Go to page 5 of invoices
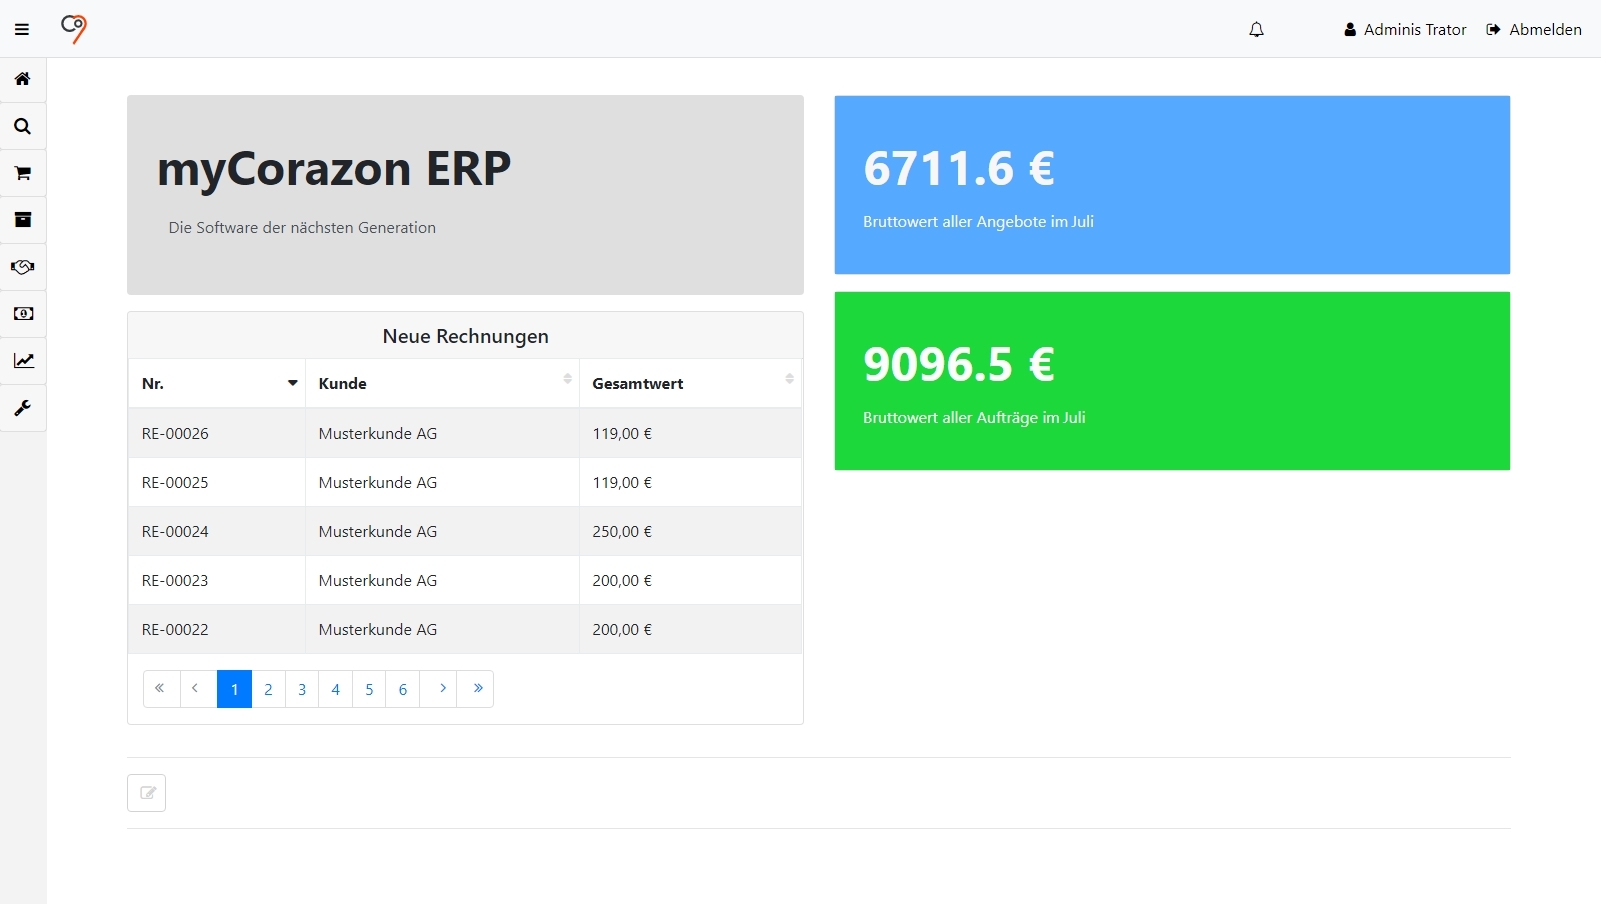The height and width of the screenshot is (904, 1601). pos(369,689)
